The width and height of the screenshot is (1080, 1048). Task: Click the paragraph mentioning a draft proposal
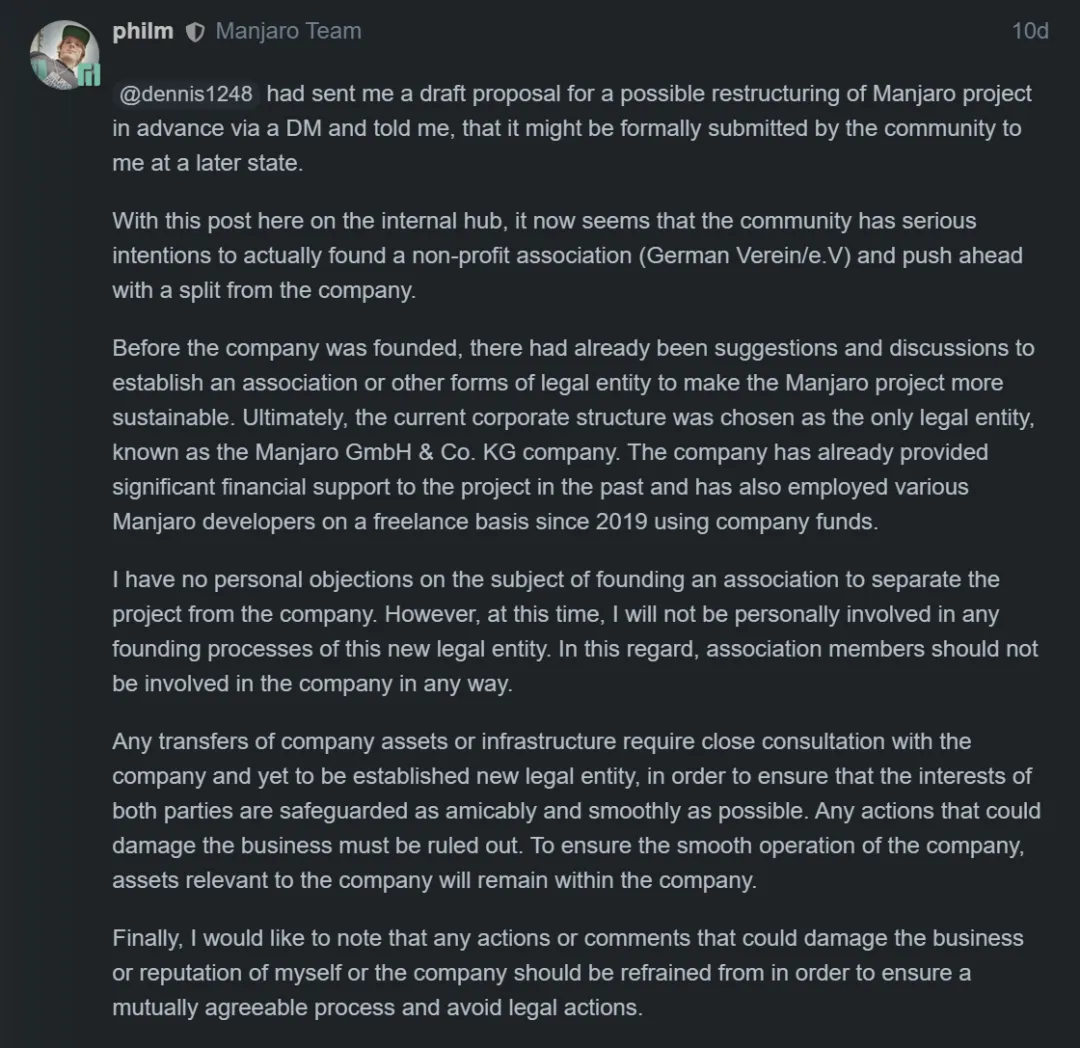(x=570, y=128)
